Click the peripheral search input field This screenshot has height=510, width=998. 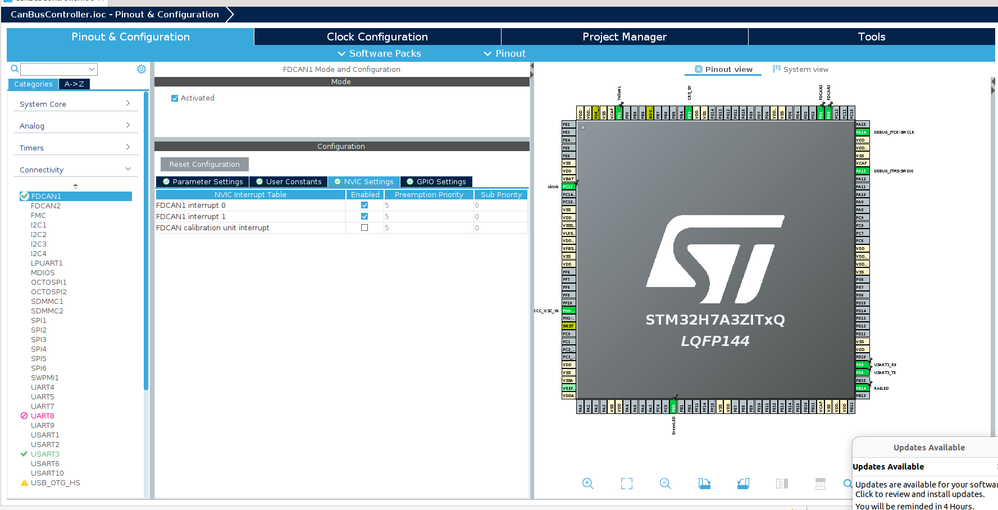click(x=53, y=69)
